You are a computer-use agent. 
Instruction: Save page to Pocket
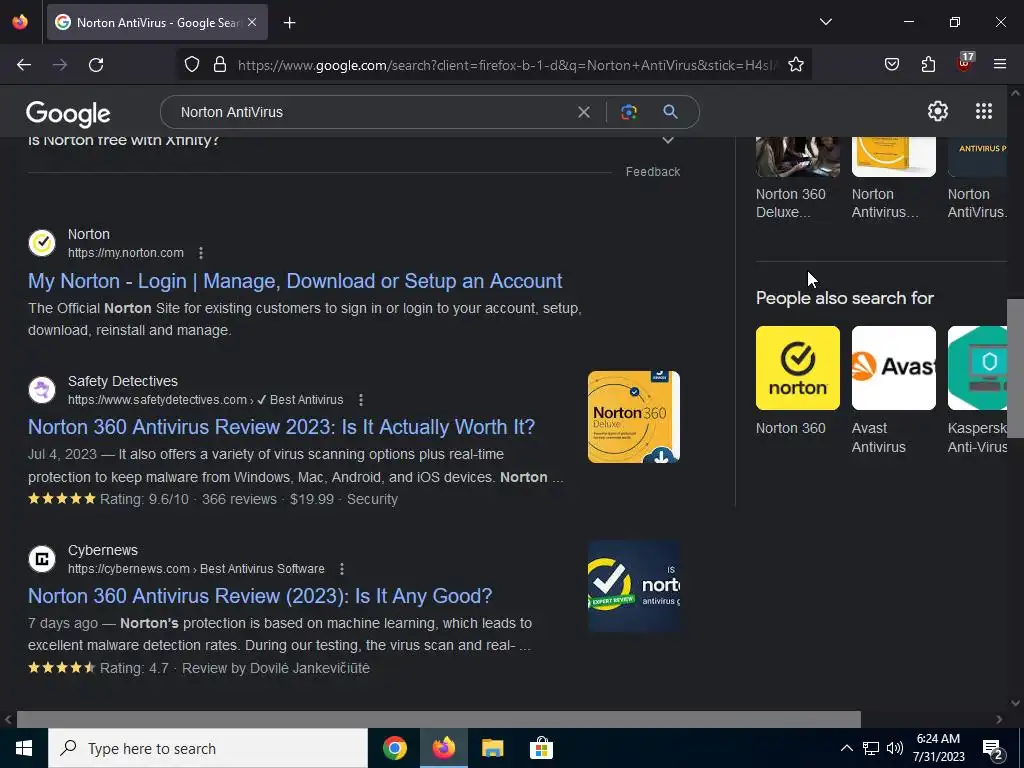[x=891, y=65]
